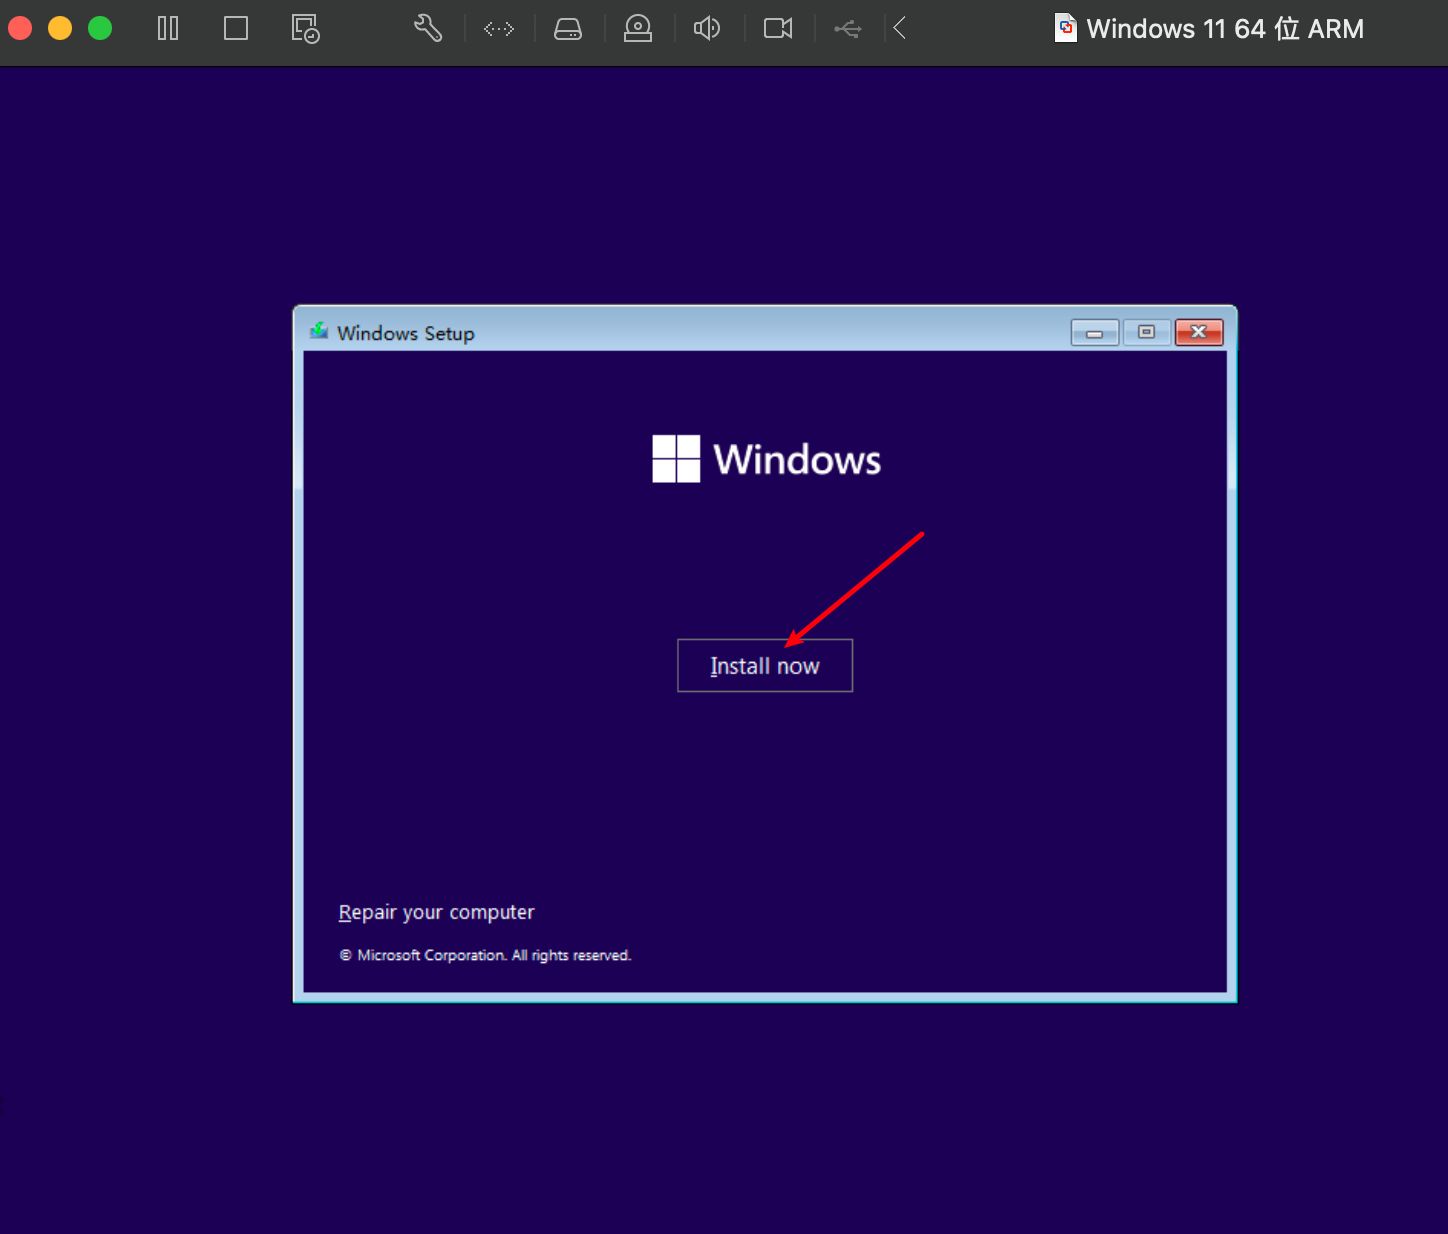
Task: Click the Microsoft Corporation copyright text
Action: tap(485, 955)
